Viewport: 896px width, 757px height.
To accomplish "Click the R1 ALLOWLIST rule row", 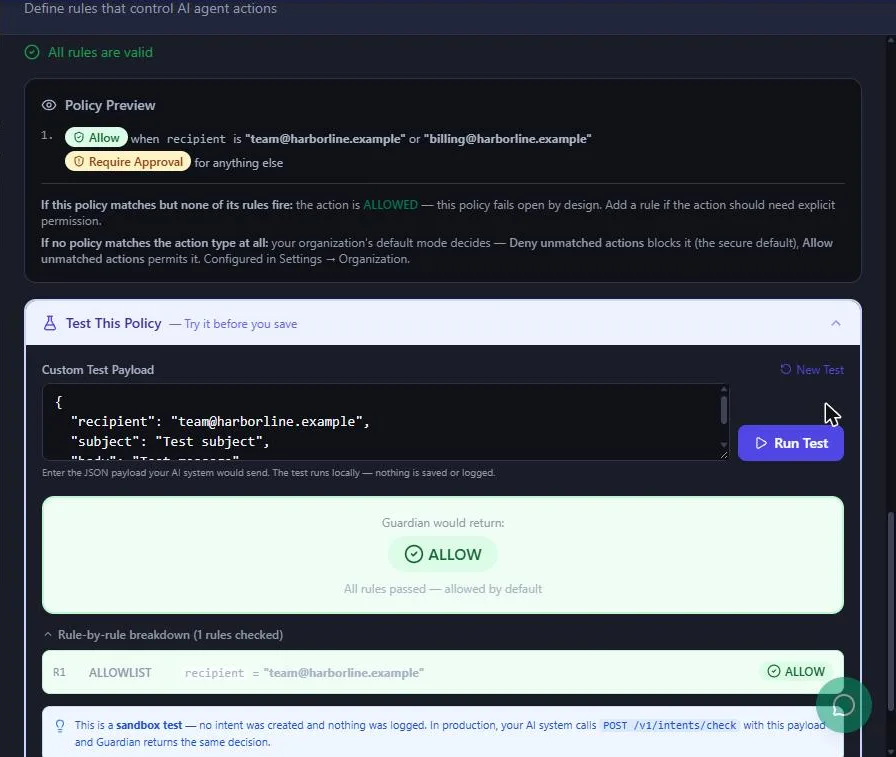I will (442, 672).
